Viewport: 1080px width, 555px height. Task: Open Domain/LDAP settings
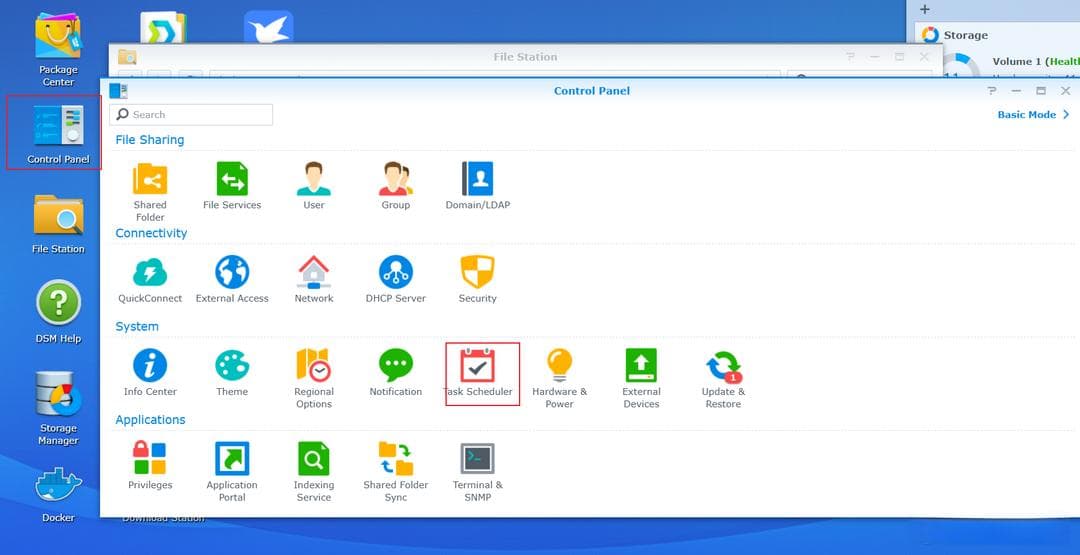click(477, 185)
